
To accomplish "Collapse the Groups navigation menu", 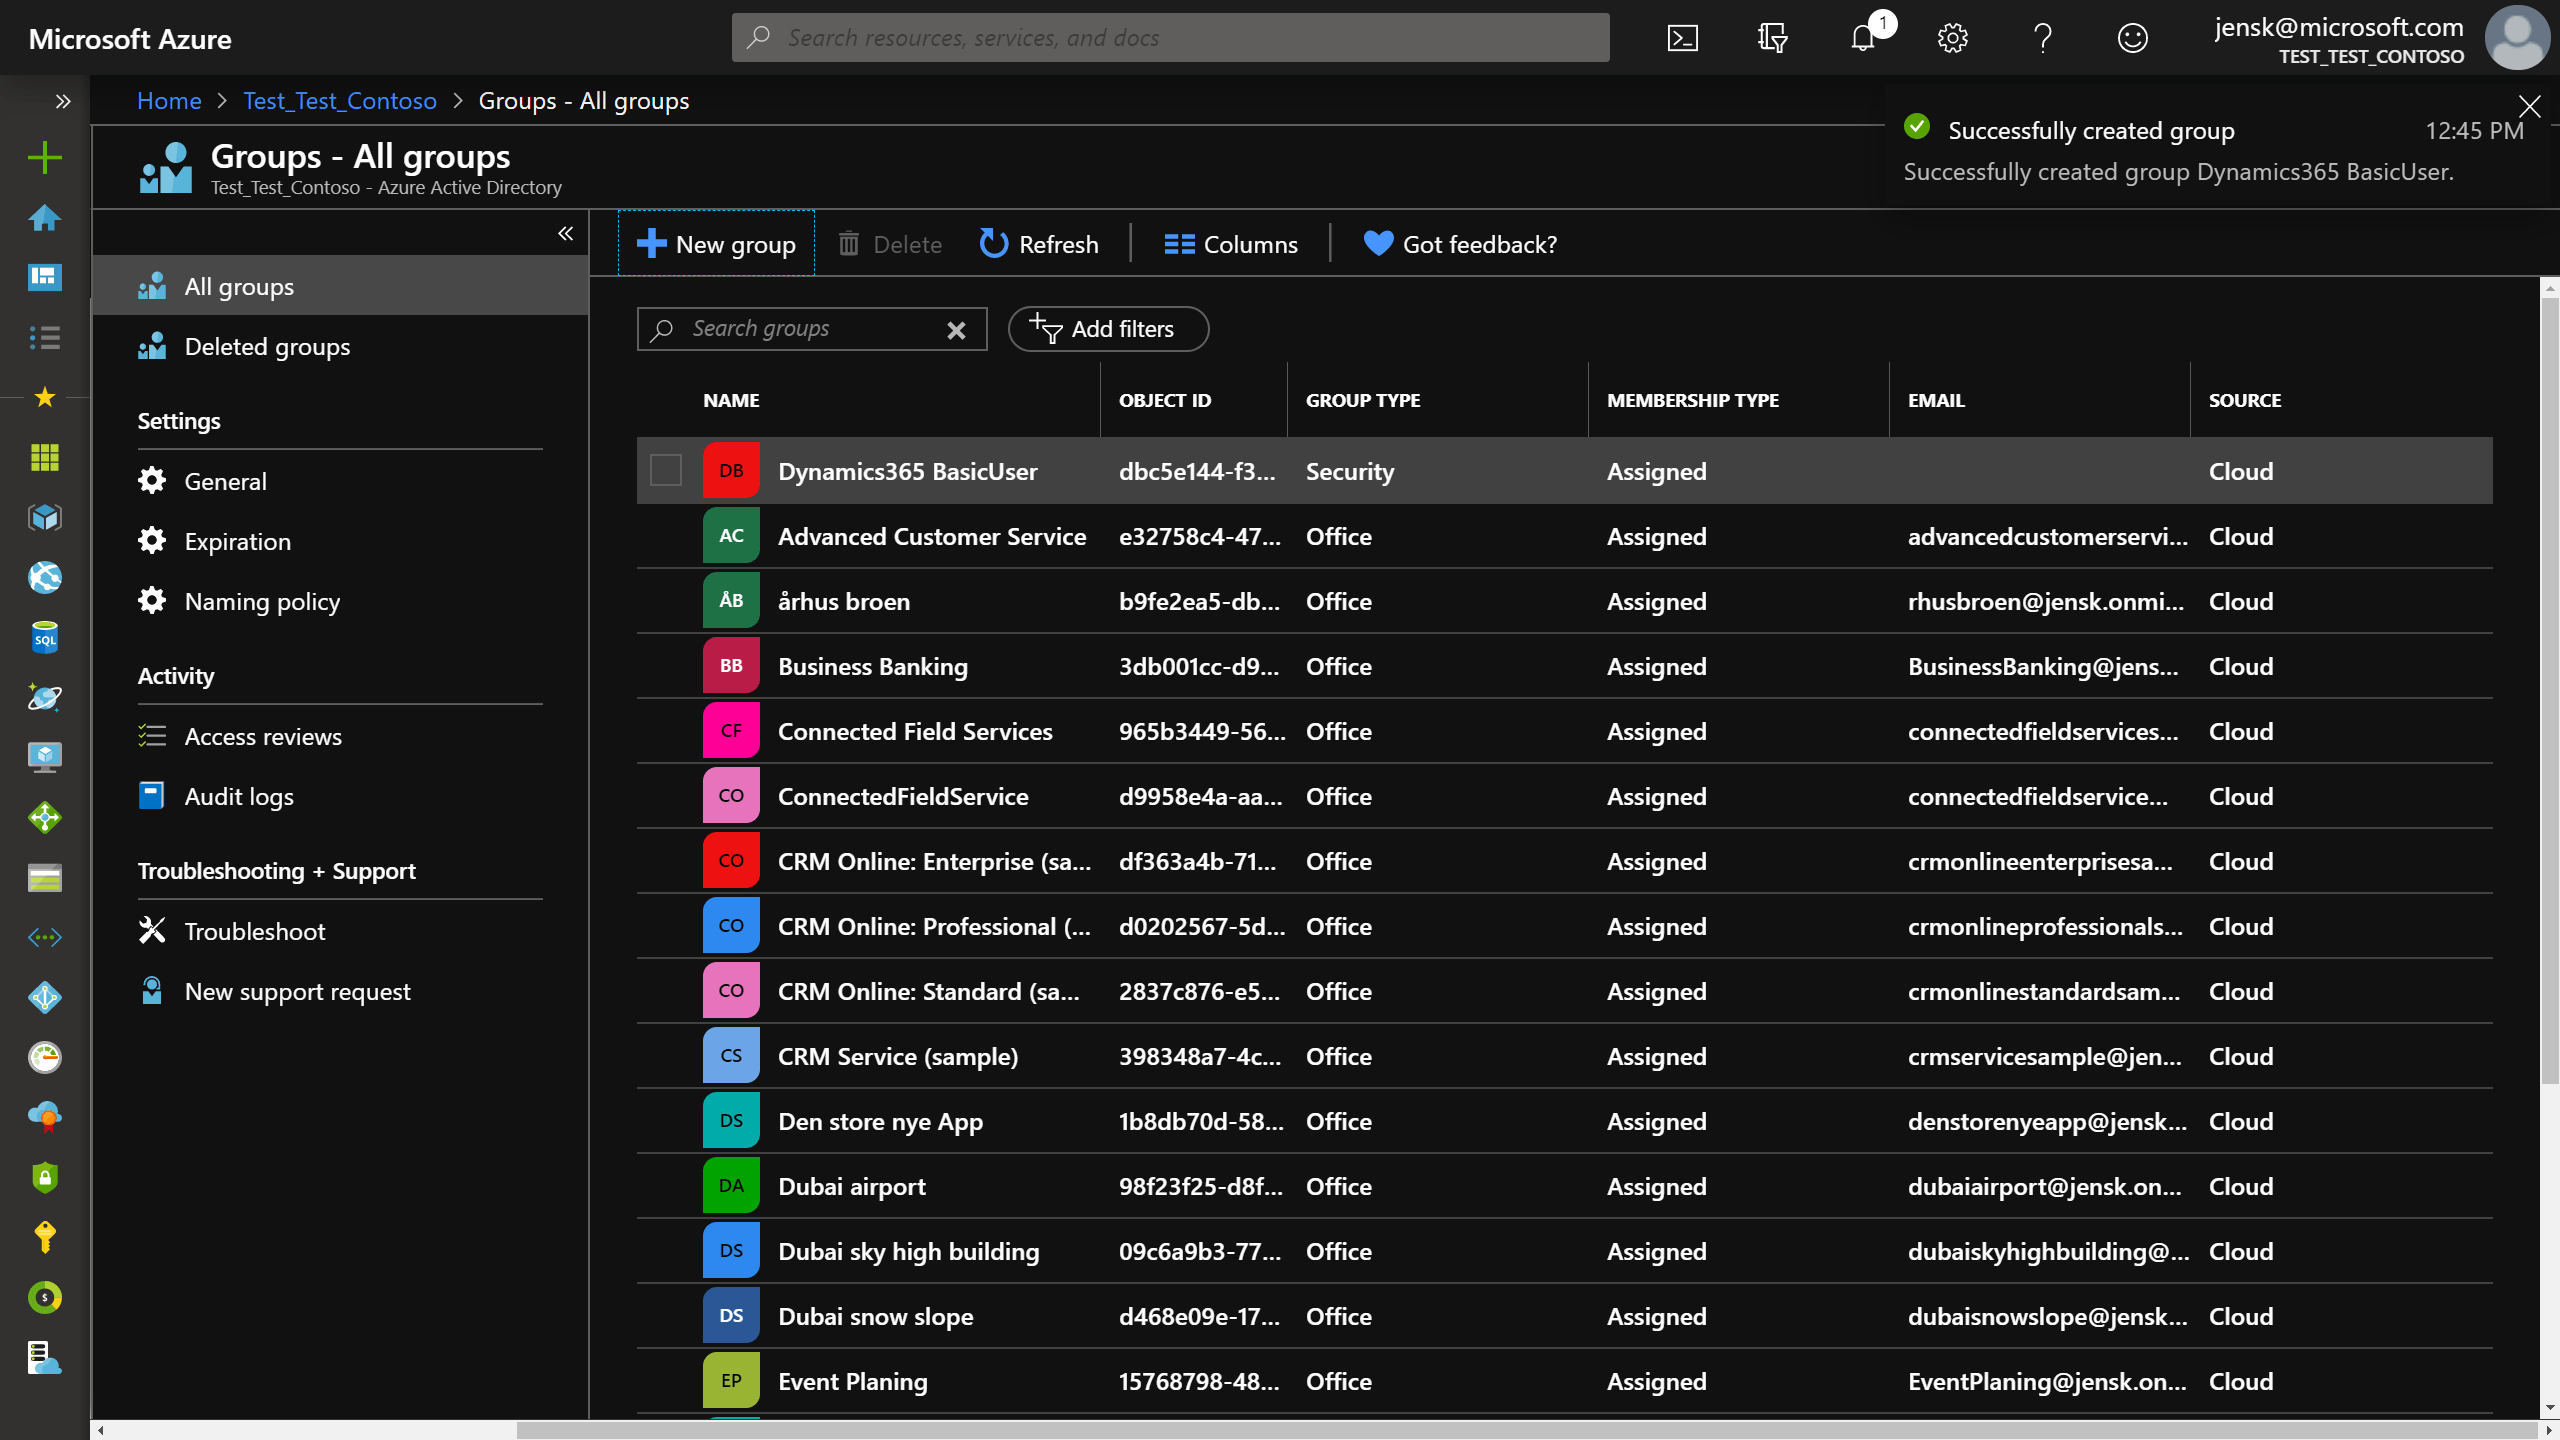I will (565, 233).
